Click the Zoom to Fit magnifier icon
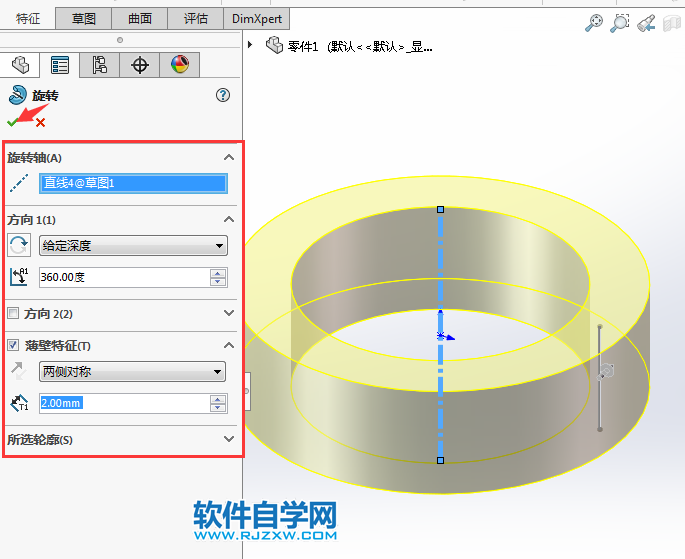The height and width of the screenshot is (559, 685). (594, 23)
